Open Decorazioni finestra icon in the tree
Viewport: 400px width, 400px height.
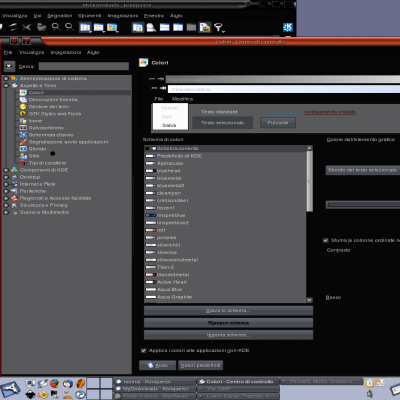point(23,100)
